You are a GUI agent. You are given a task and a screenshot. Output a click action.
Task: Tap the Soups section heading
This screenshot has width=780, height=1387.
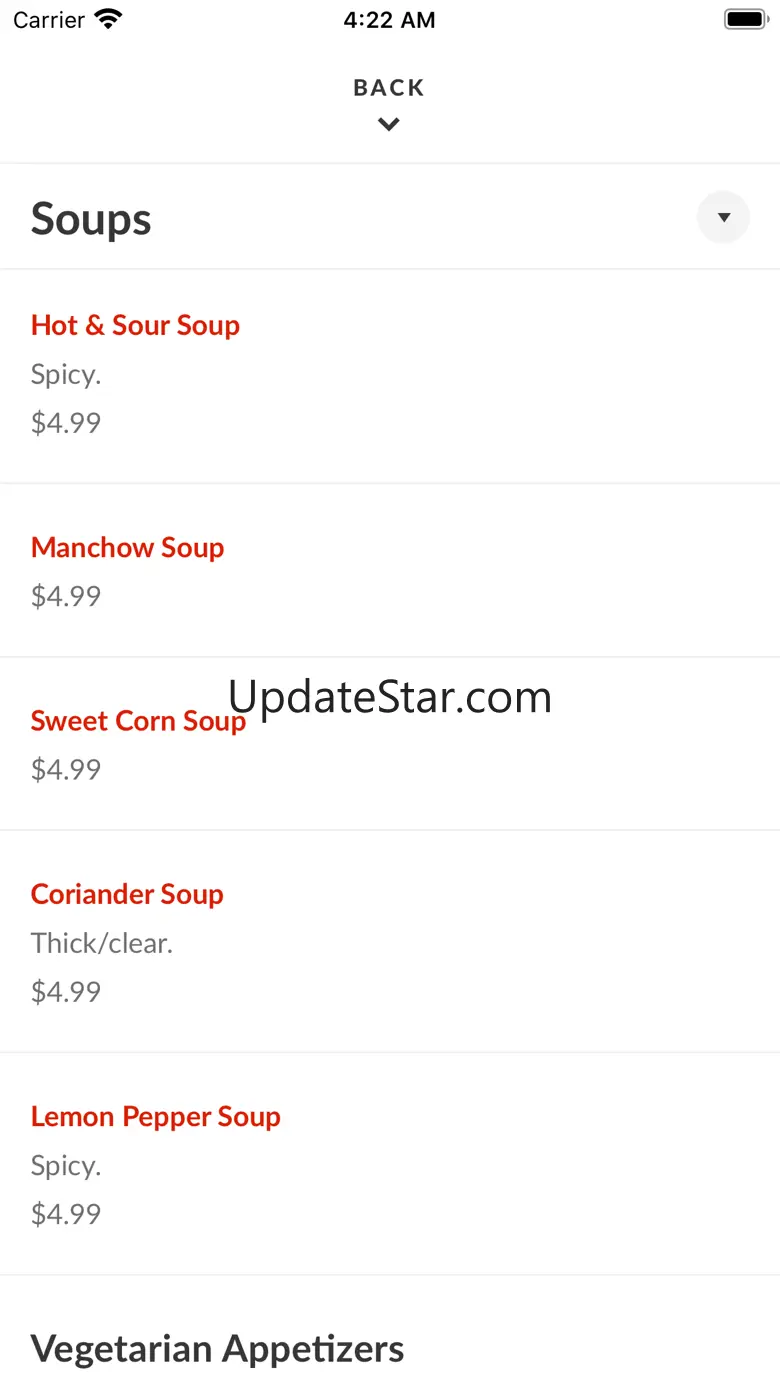click(x=91, y=219)
